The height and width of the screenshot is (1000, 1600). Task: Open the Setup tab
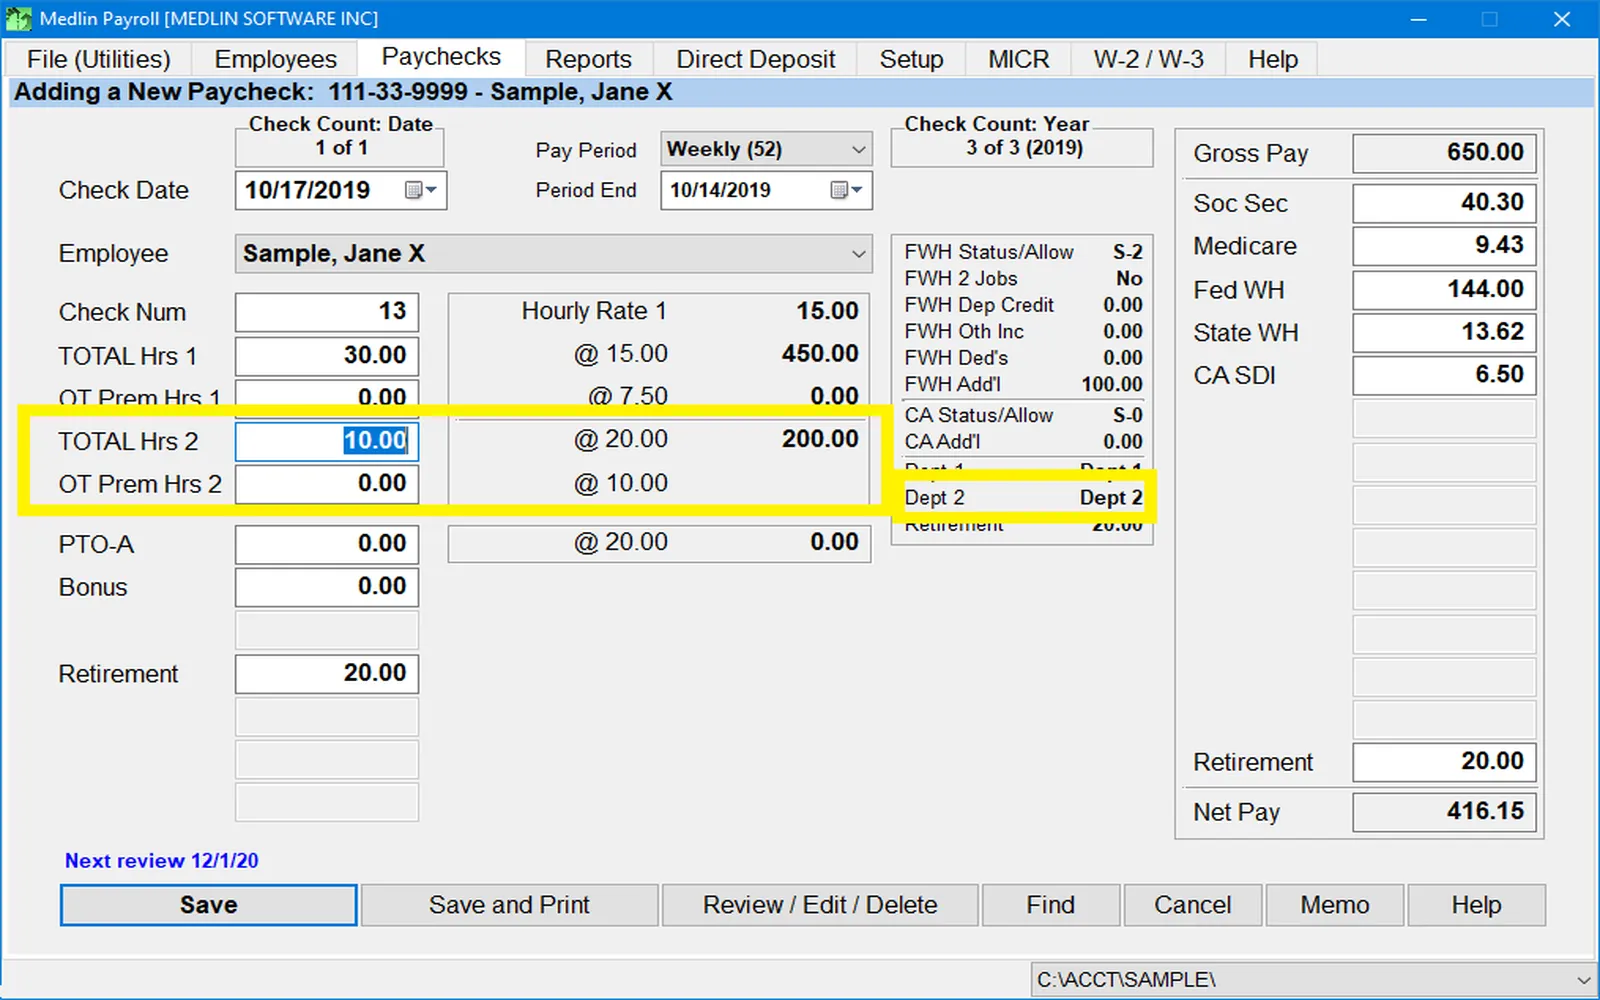click(x=911, y=59)
